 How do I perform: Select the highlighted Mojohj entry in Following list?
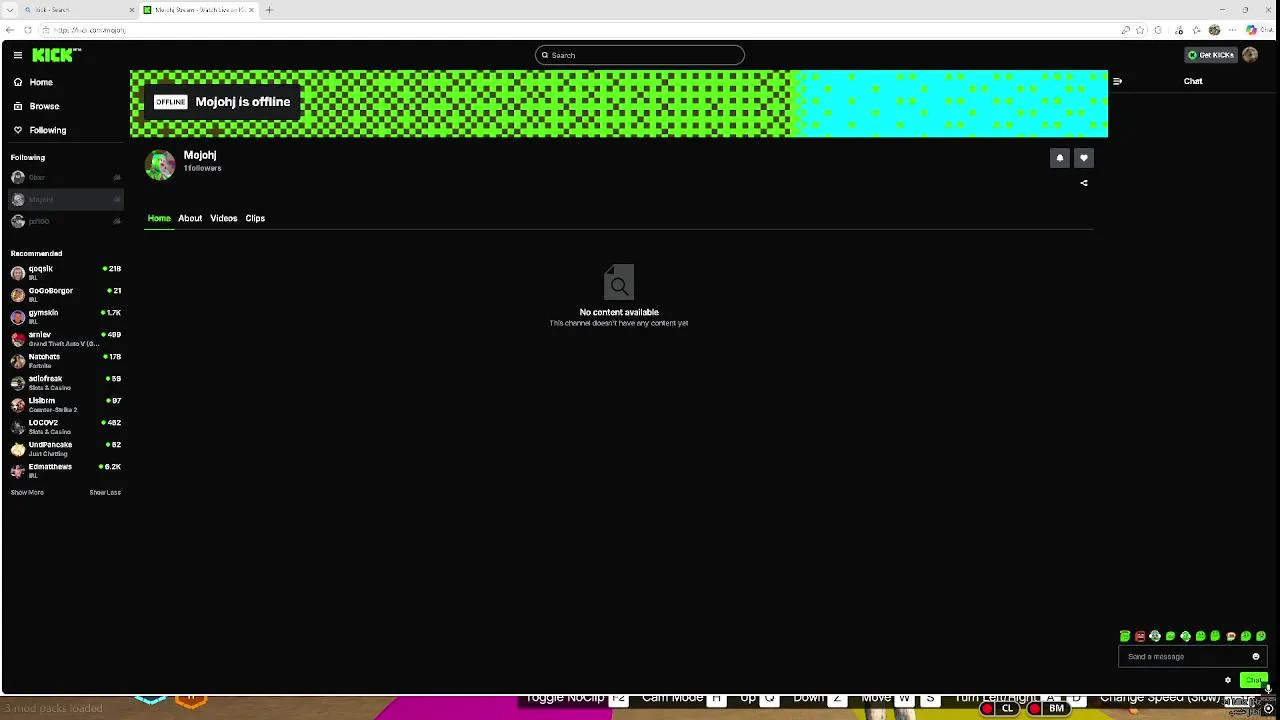(x=66, y=199)
